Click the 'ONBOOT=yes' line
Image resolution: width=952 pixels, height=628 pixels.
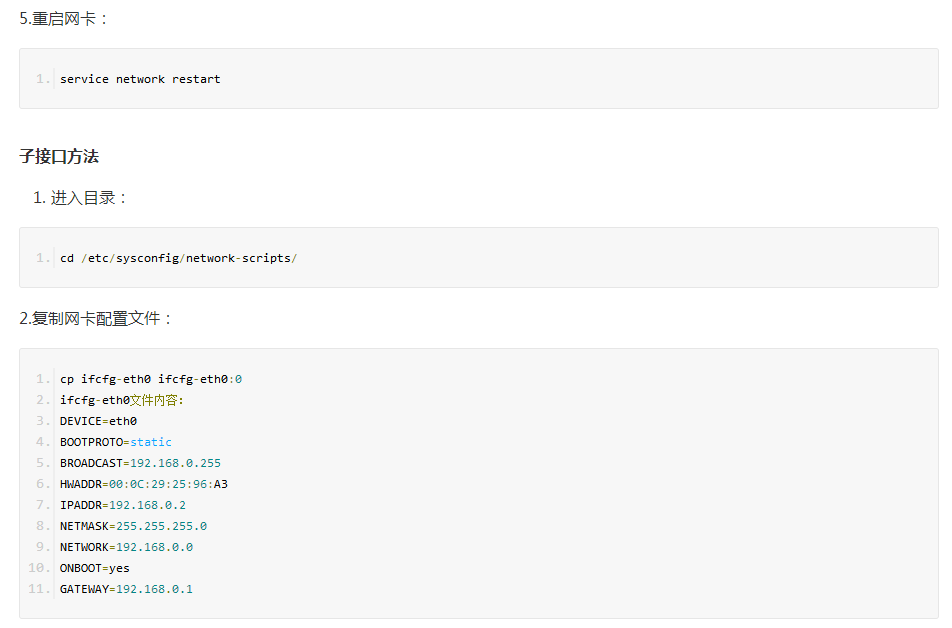tap(95, 568)
